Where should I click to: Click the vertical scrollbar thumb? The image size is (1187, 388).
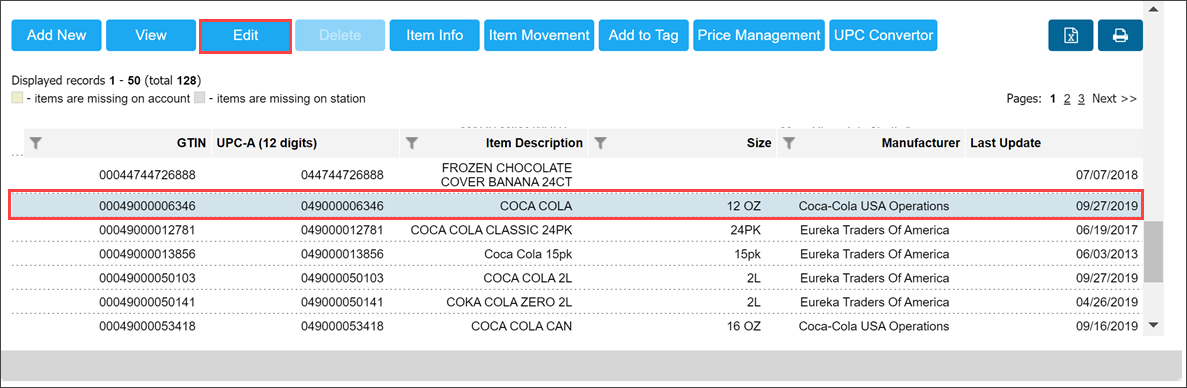pyautogui.click(x=1154, y=252)
